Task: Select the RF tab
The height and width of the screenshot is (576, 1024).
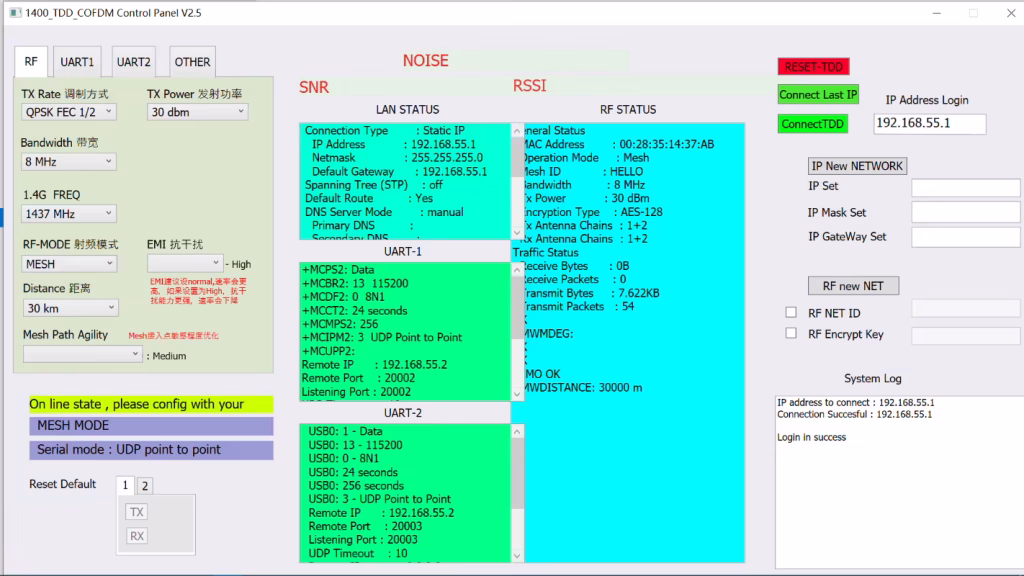Action: [30, 61]
